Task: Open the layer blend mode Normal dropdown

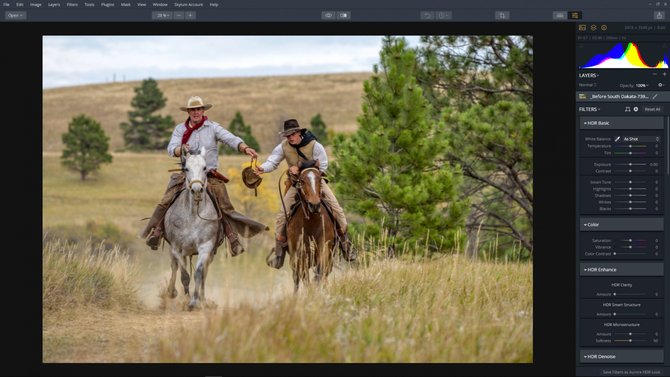Action: click(x=588, y=85)
